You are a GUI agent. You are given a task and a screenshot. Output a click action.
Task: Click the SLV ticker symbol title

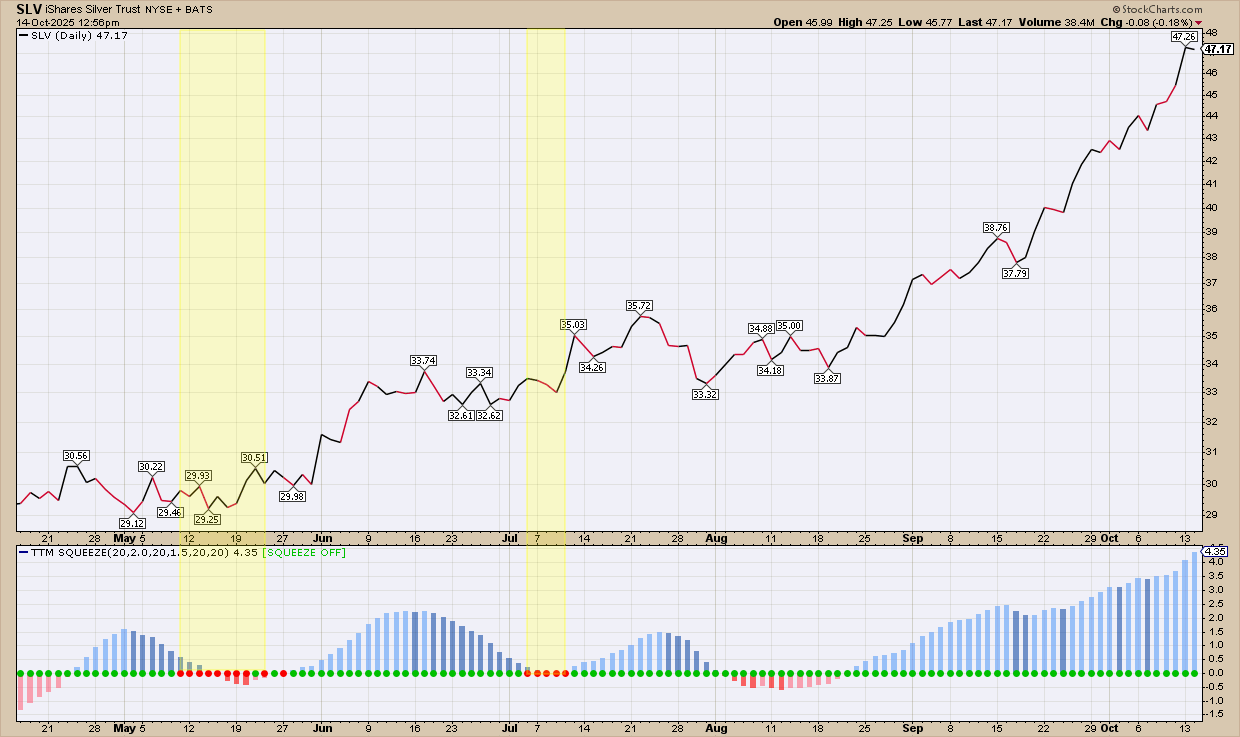(x=29, y=8)
